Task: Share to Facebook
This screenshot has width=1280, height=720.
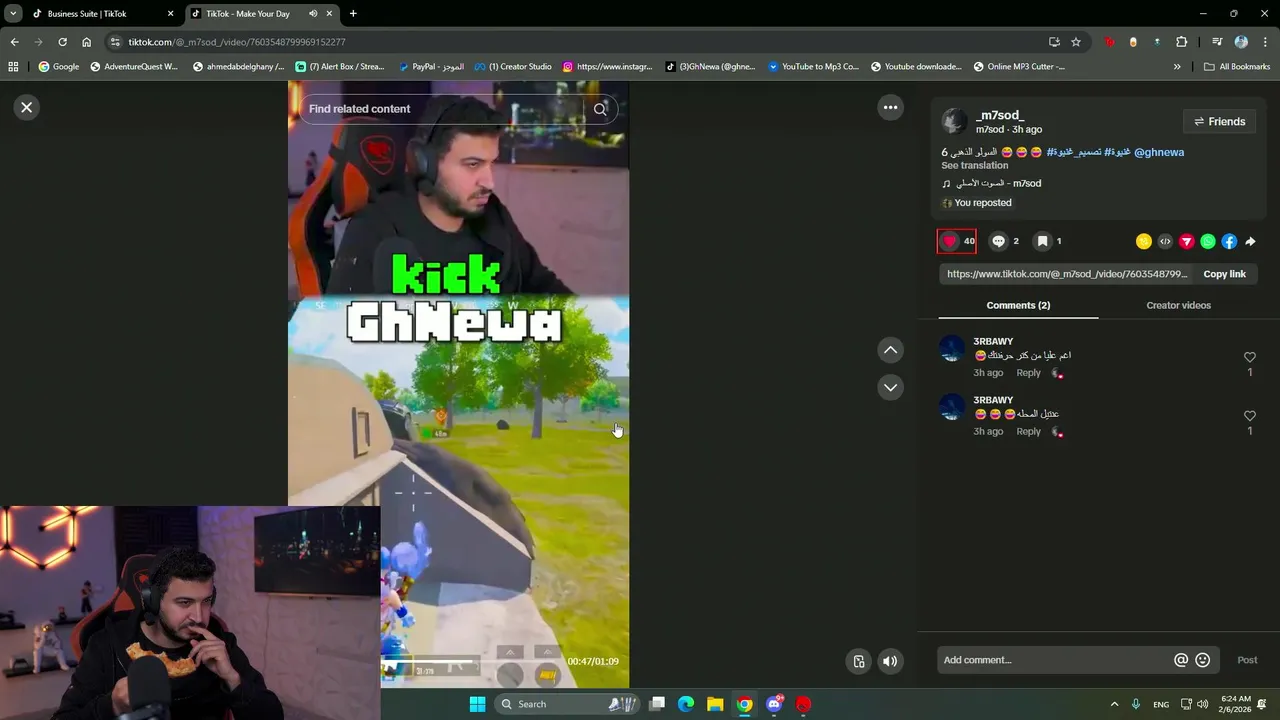Action: tap(1229, 241)
